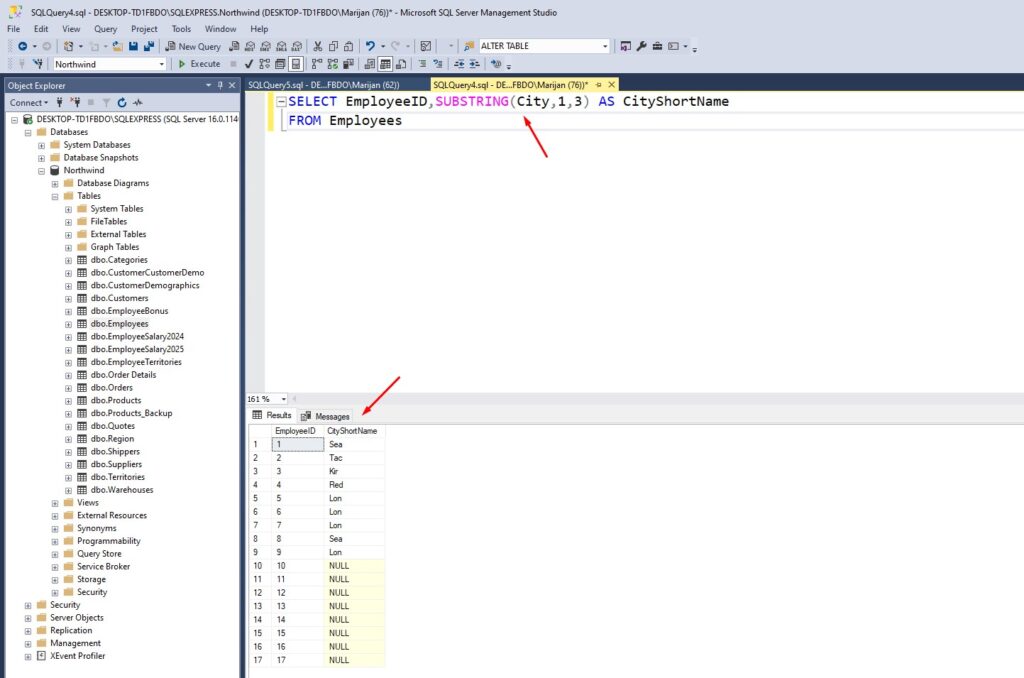Viewport: 1024px width, 678px height.
Task: Click NULL cell in row 17
Action: pos(354,660)
